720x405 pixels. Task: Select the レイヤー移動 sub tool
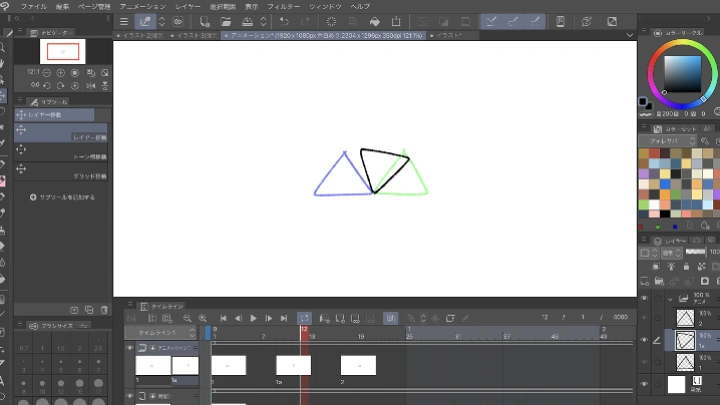[x=61, y=132]
